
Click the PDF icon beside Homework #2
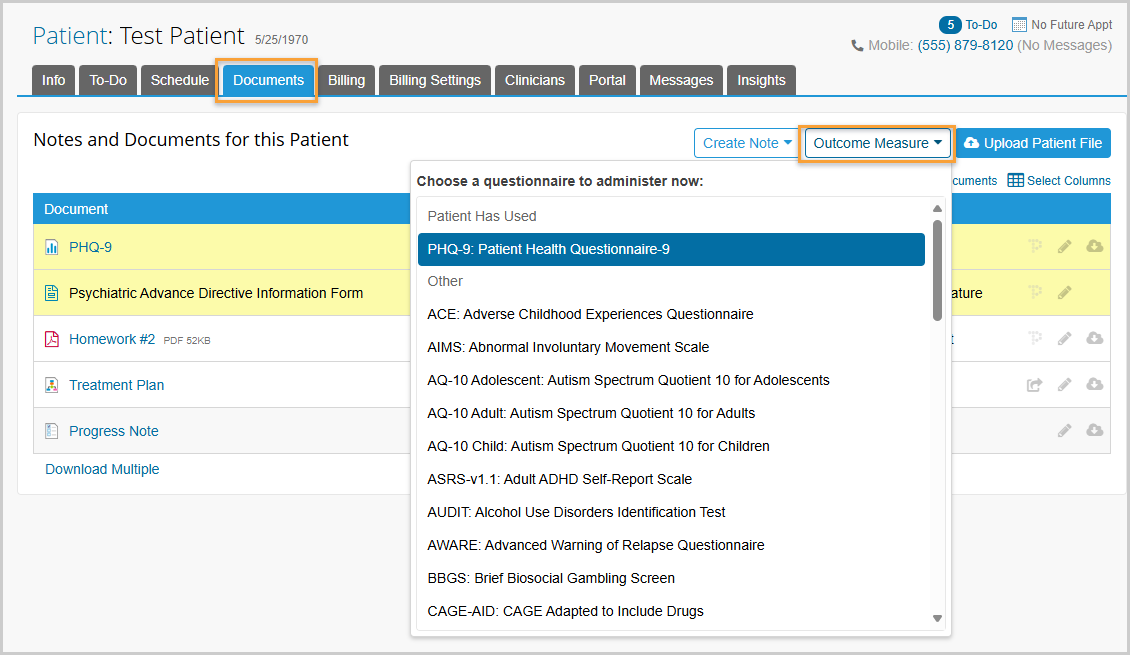click(x=52, y=339)
